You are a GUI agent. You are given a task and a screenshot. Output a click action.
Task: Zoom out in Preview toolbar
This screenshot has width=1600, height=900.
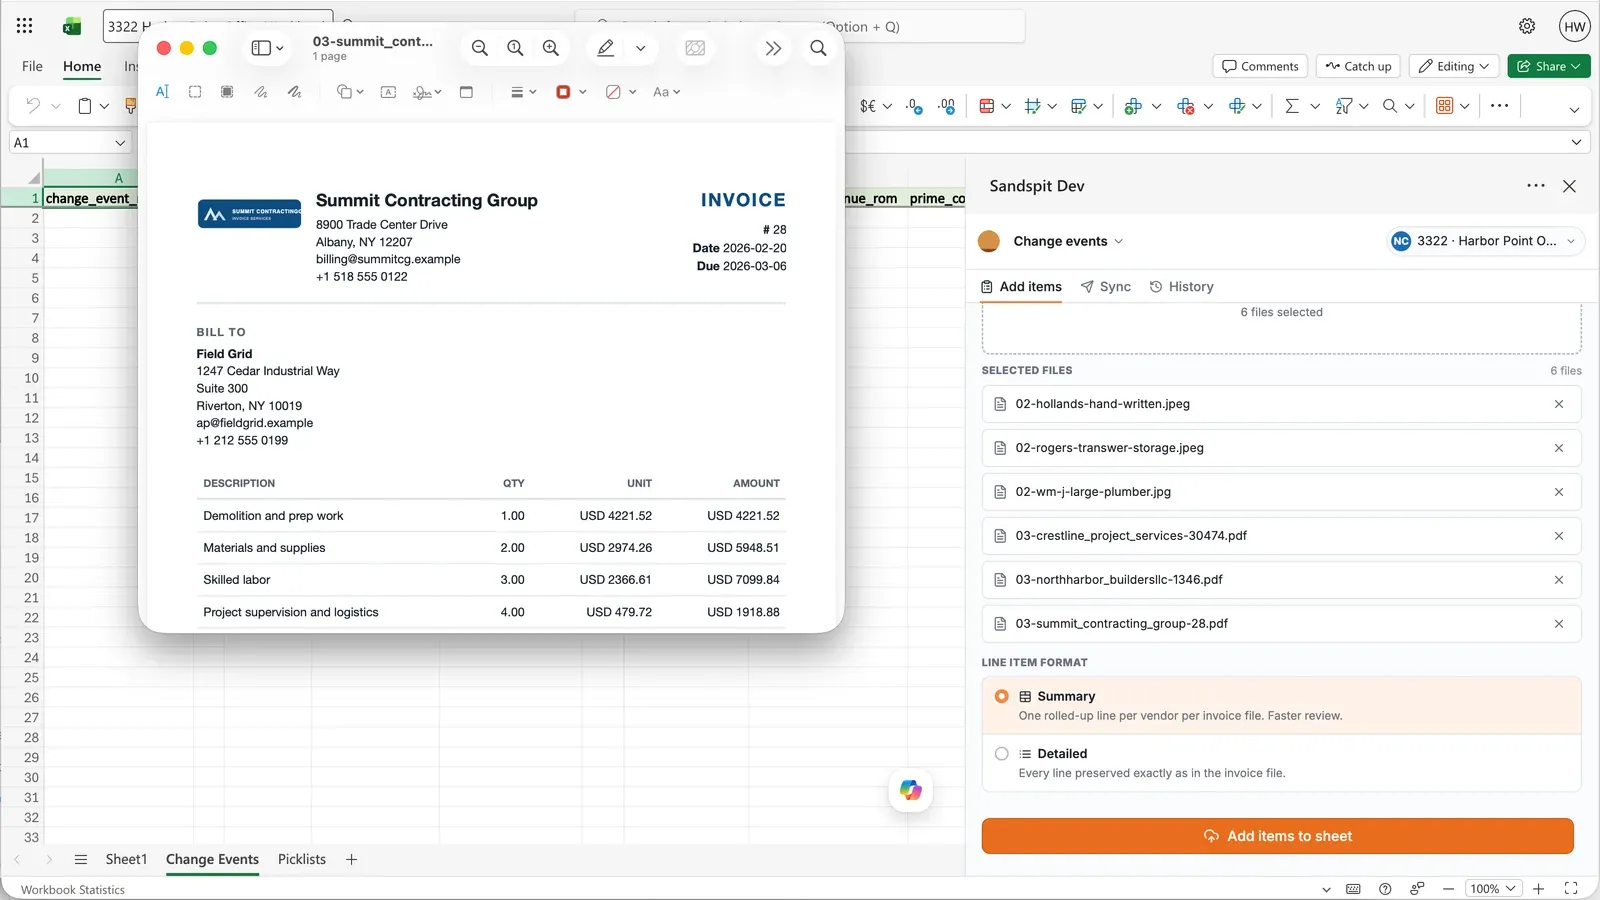tap(480, 48)
